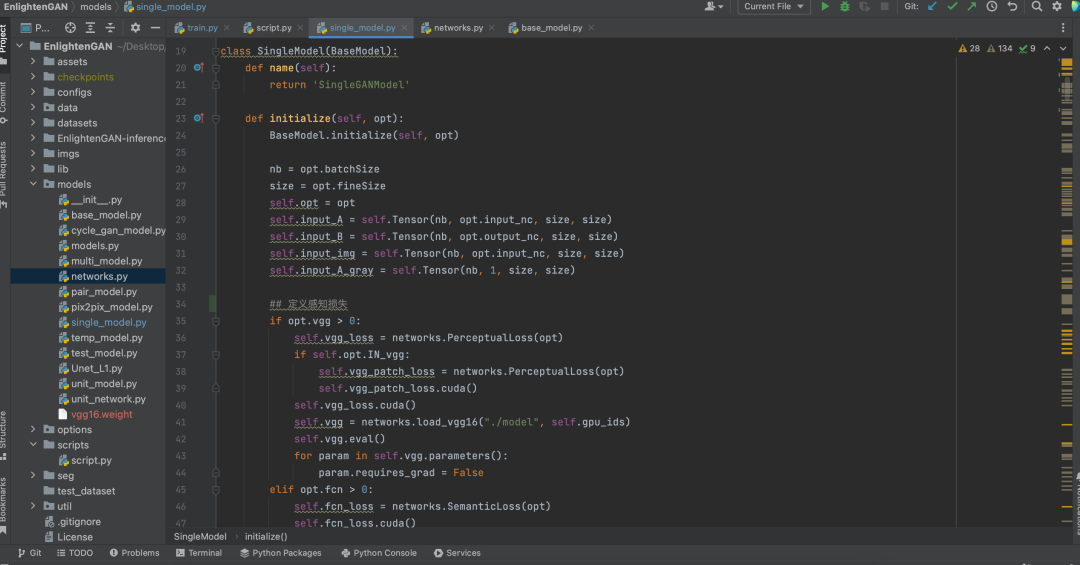Click the override gutter icon on the def name line

coord(198,68)
